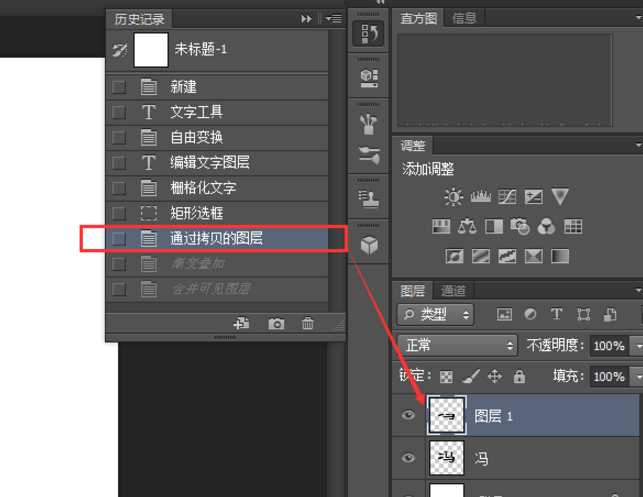
Task: Open the 3D panel cube icon
Action: (x=369, y=244)
